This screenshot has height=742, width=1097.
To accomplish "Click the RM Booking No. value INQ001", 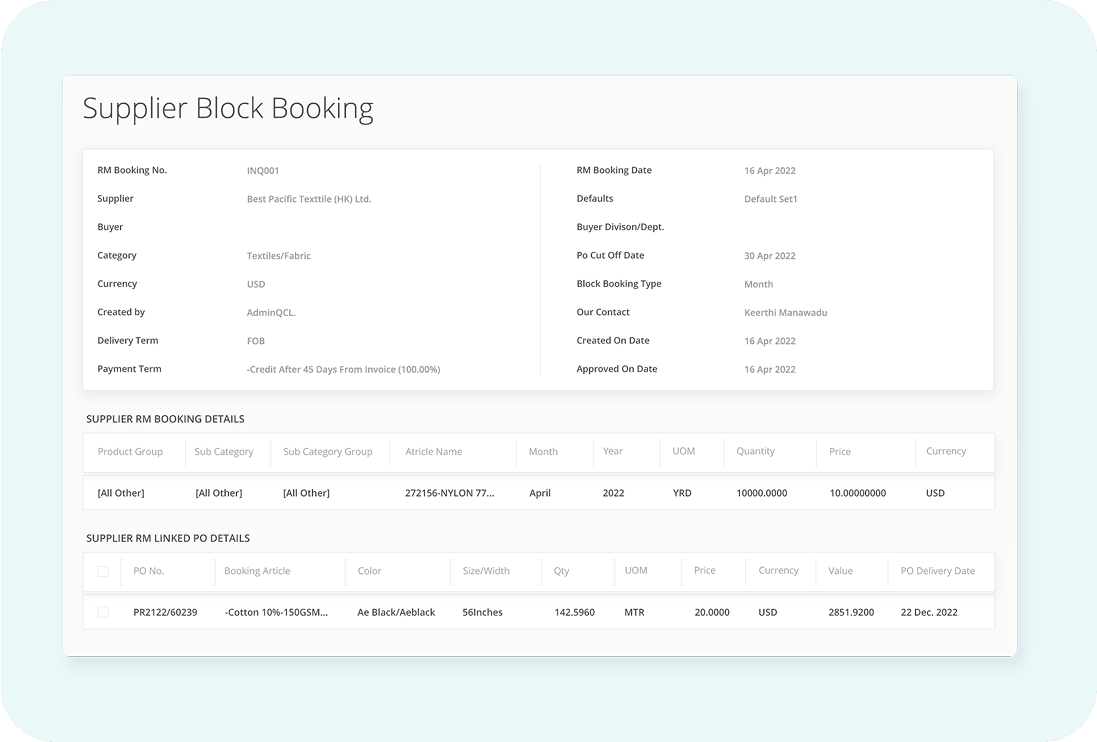I will coord(263,171).
